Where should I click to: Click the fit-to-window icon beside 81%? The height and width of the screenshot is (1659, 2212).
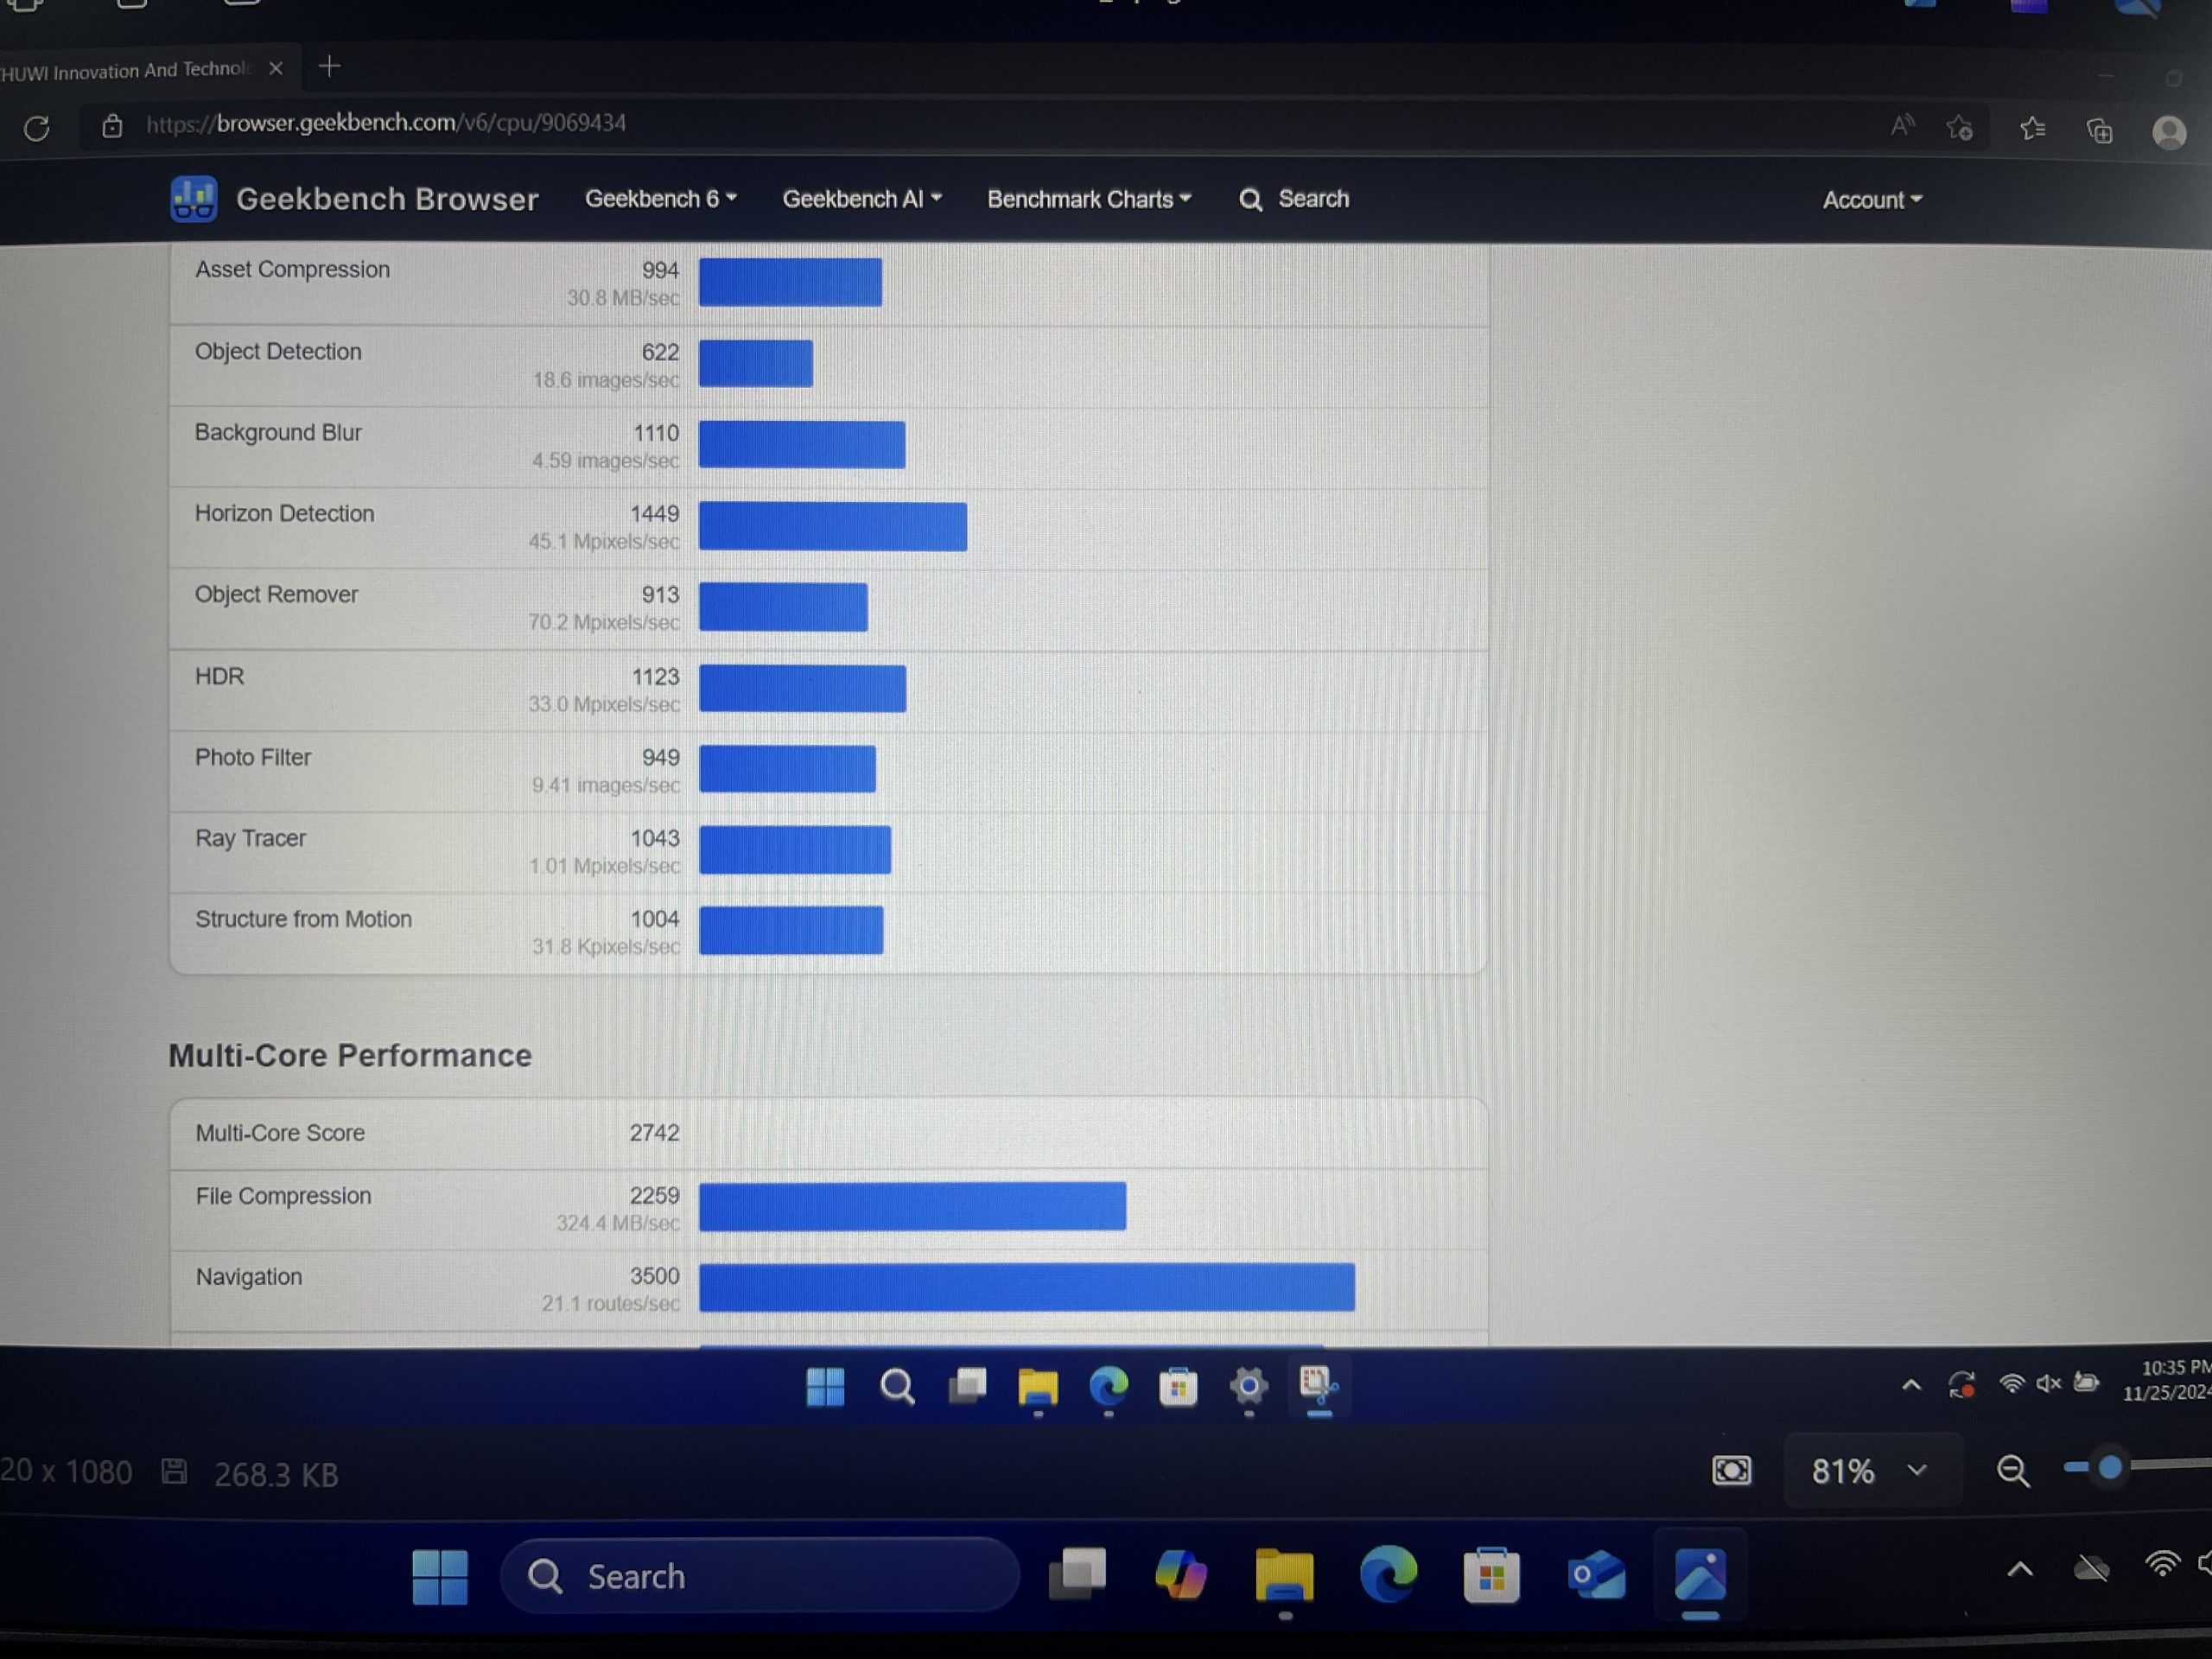click(x=1731, y=1470)
